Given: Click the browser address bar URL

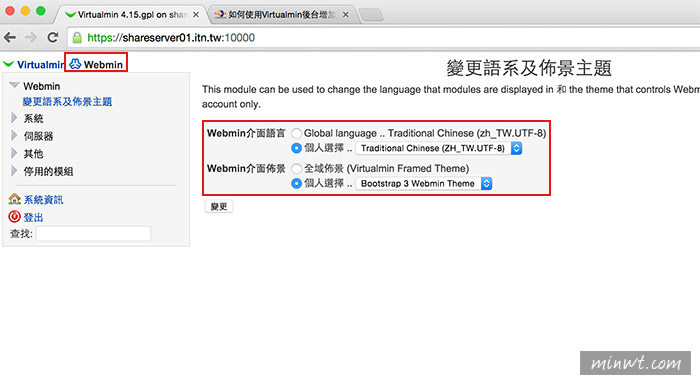Looking at the screenshot, I should (x=171, y=38).
